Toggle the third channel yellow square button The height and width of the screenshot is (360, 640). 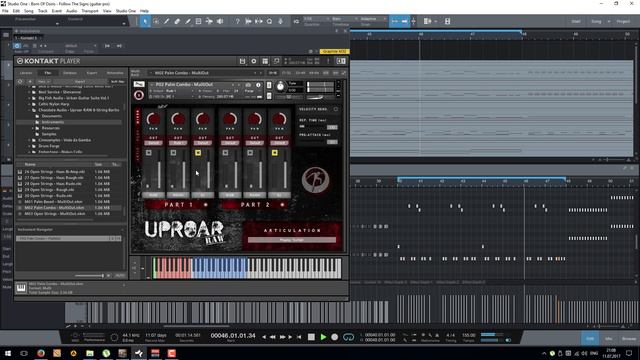(198, 153)
